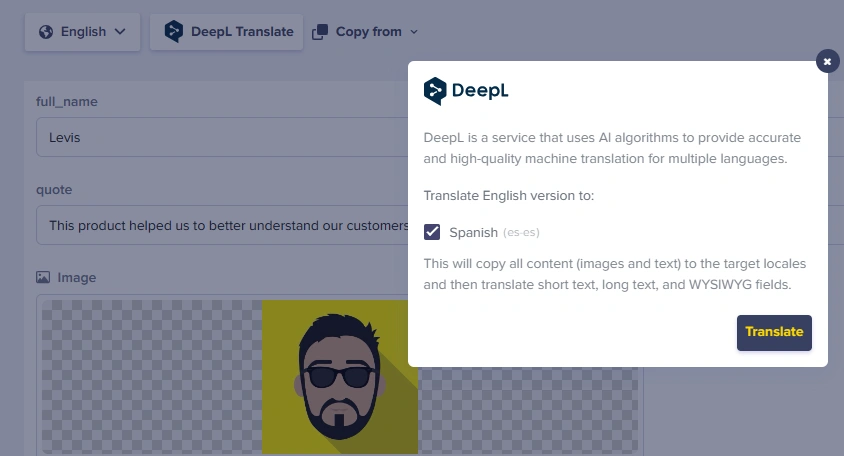Click the image icon beside Image label

[x=43, y=277]
